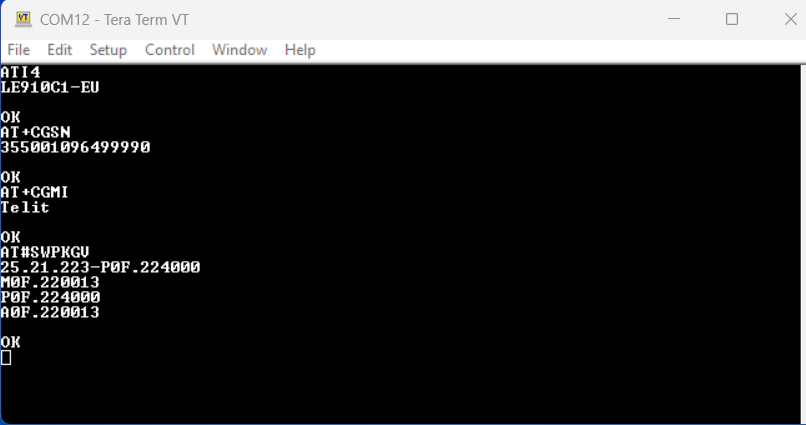Click the IMEI number 355001096499990
806x425 pixels.
[x=76, y=147]
